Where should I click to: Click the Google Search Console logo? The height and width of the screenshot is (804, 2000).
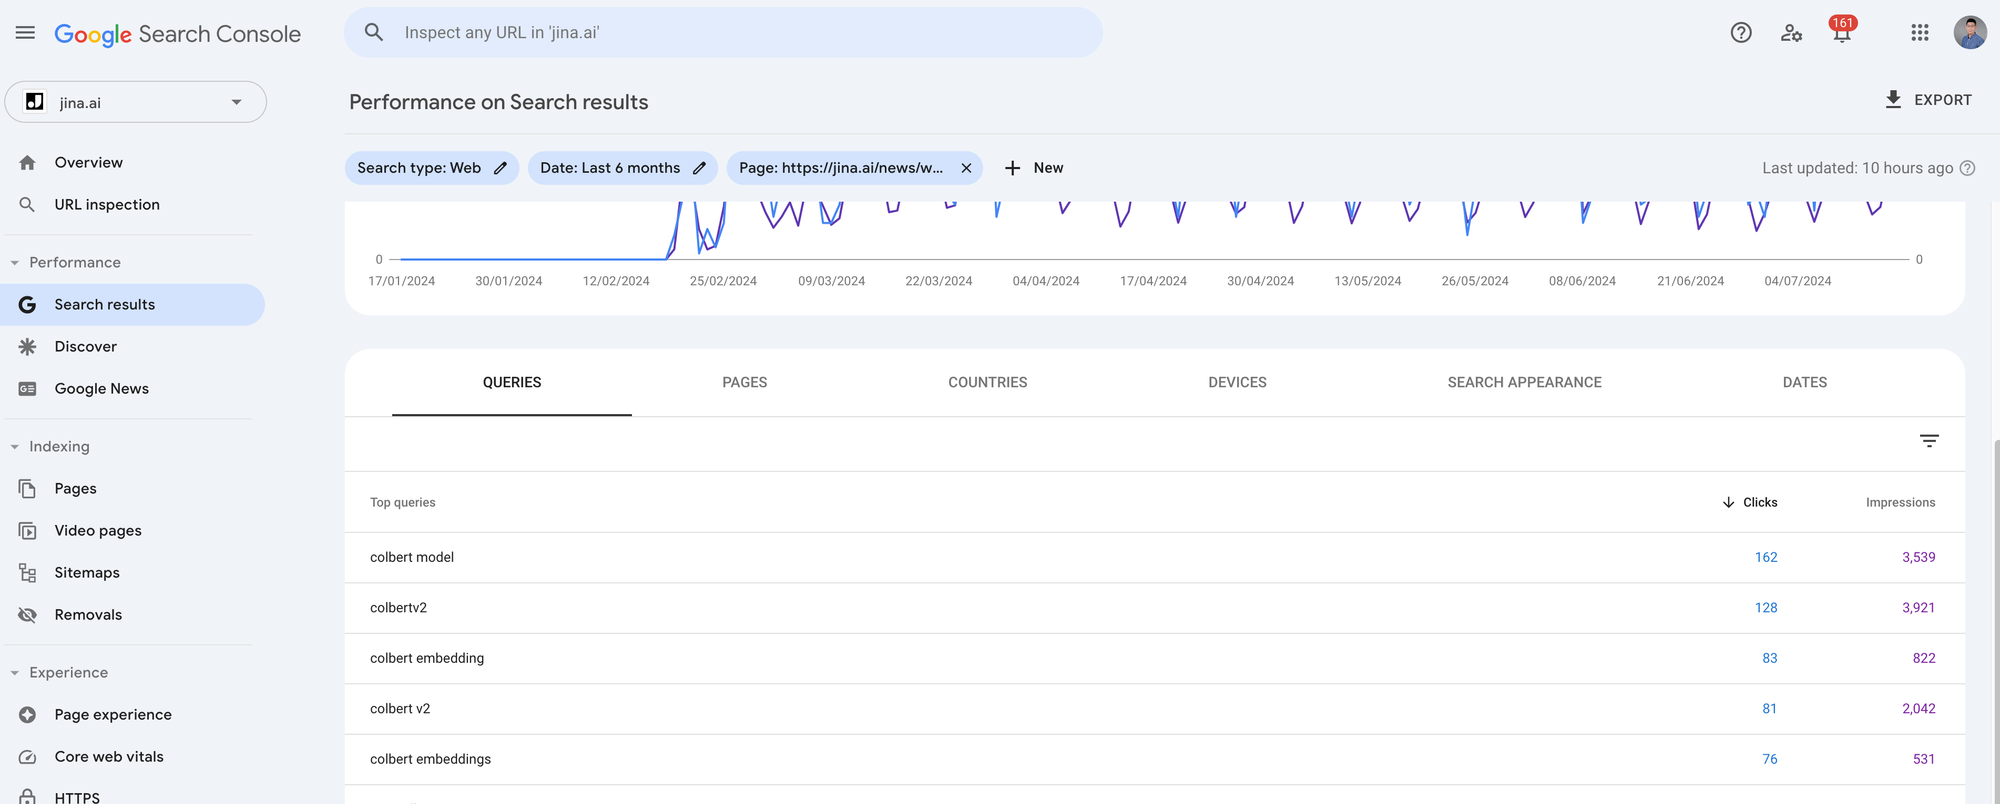(177, 34)
